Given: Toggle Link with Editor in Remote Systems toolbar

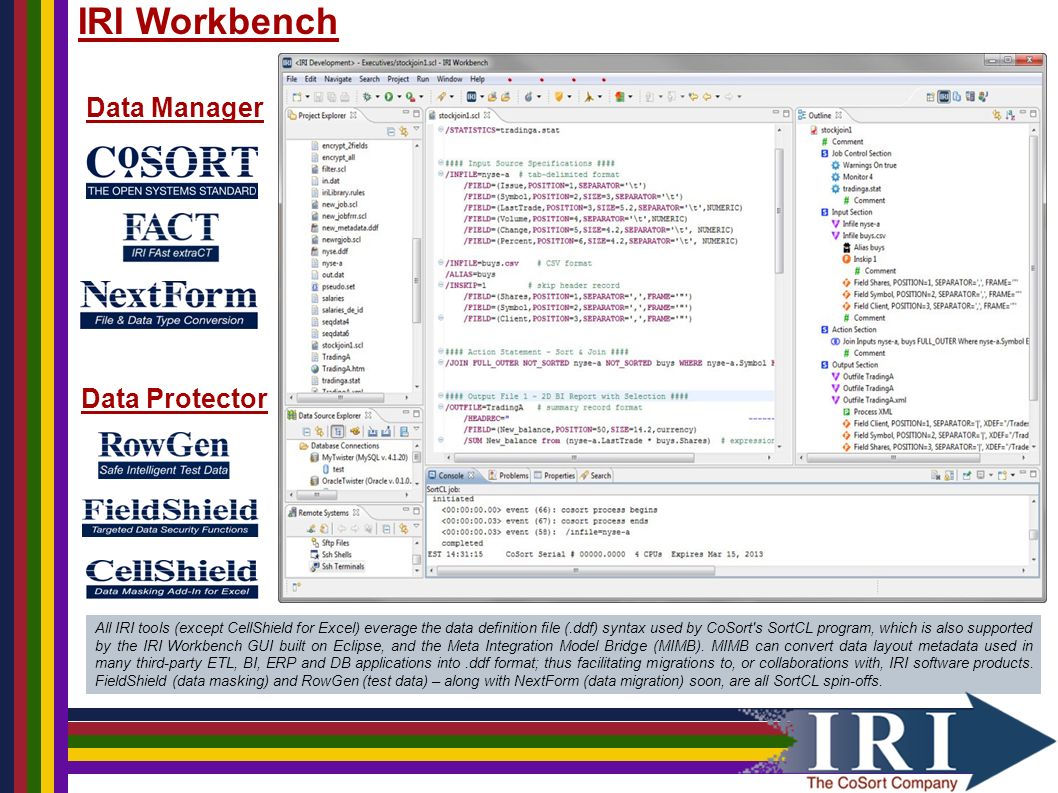Looking at the screenshot, I should tap(403, 529).
